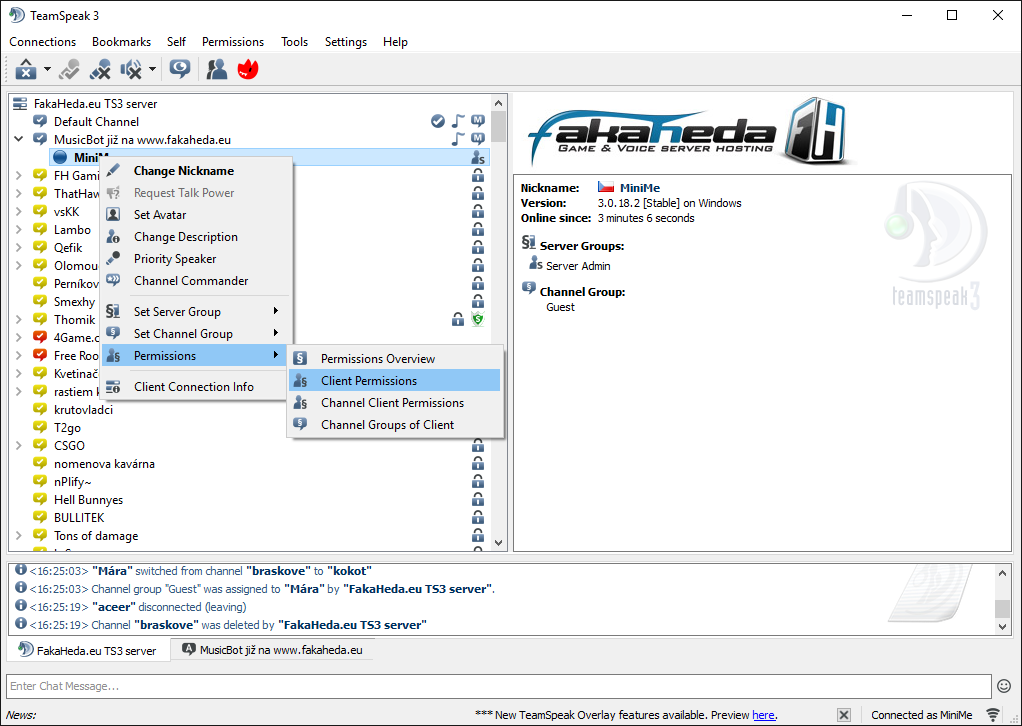Click the padlock icon on CSGO row
The width and height of the screenshot is (1022, 726).
click(x=478, y=446)
